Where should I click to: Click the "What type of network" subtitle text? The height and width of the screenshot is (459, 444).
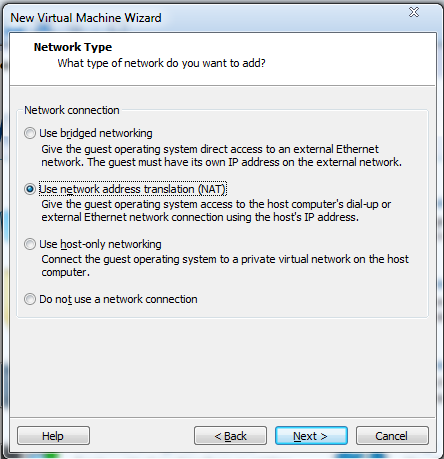pos(161,63)
